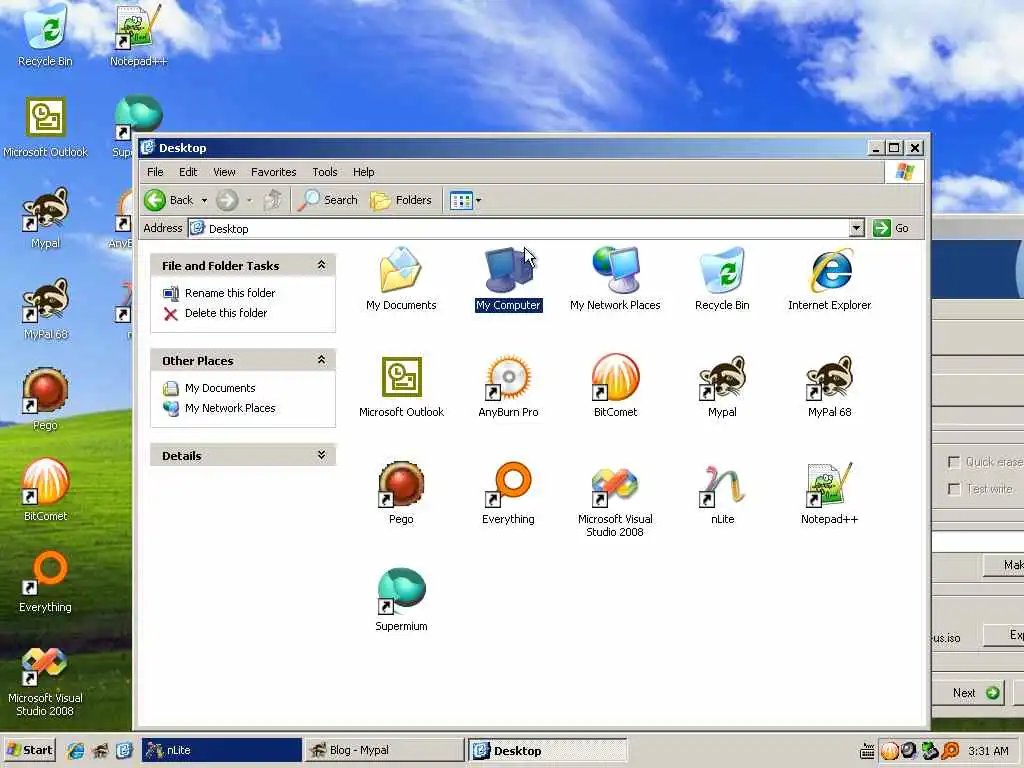Open the Edit menu

pyautogui.click(x=188, y=172)
